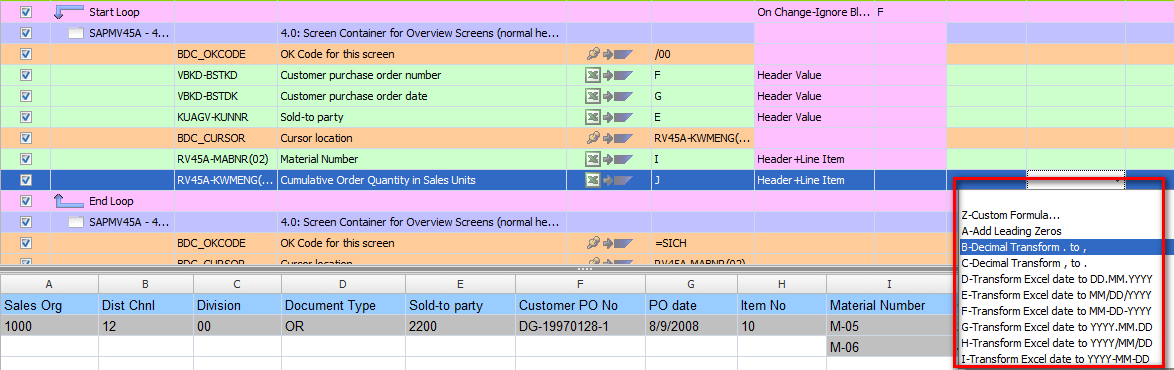Screen dimensions: 1174x370
Task: Click the Dist Chnl header cell
Action: 145,305
